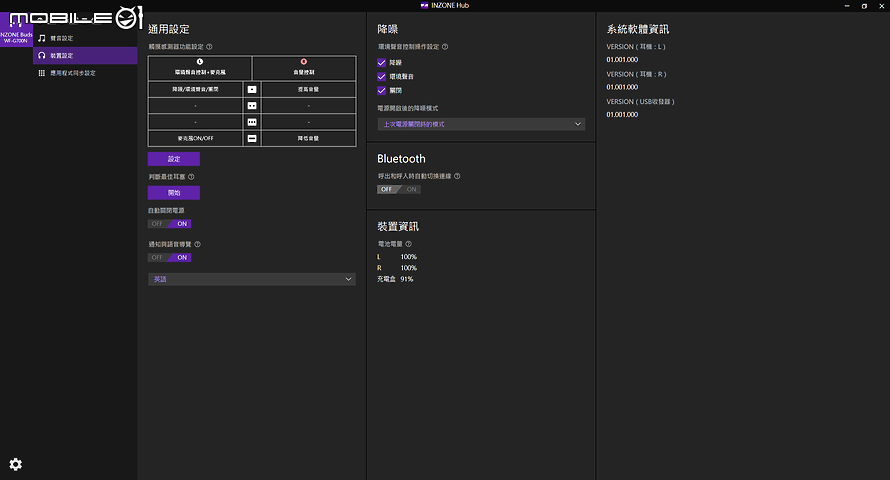The image size is (890, 480).
Task: Click the help icon beside 環境聲音控制操作設定
Action: click(x=445, y=47)
